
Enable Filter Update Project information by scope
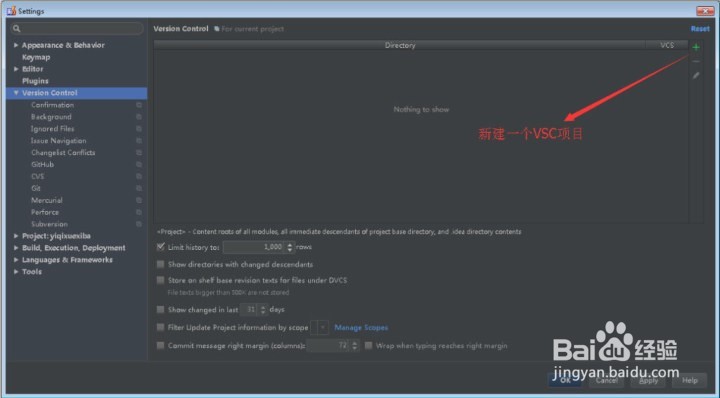[x=160, y=327]
